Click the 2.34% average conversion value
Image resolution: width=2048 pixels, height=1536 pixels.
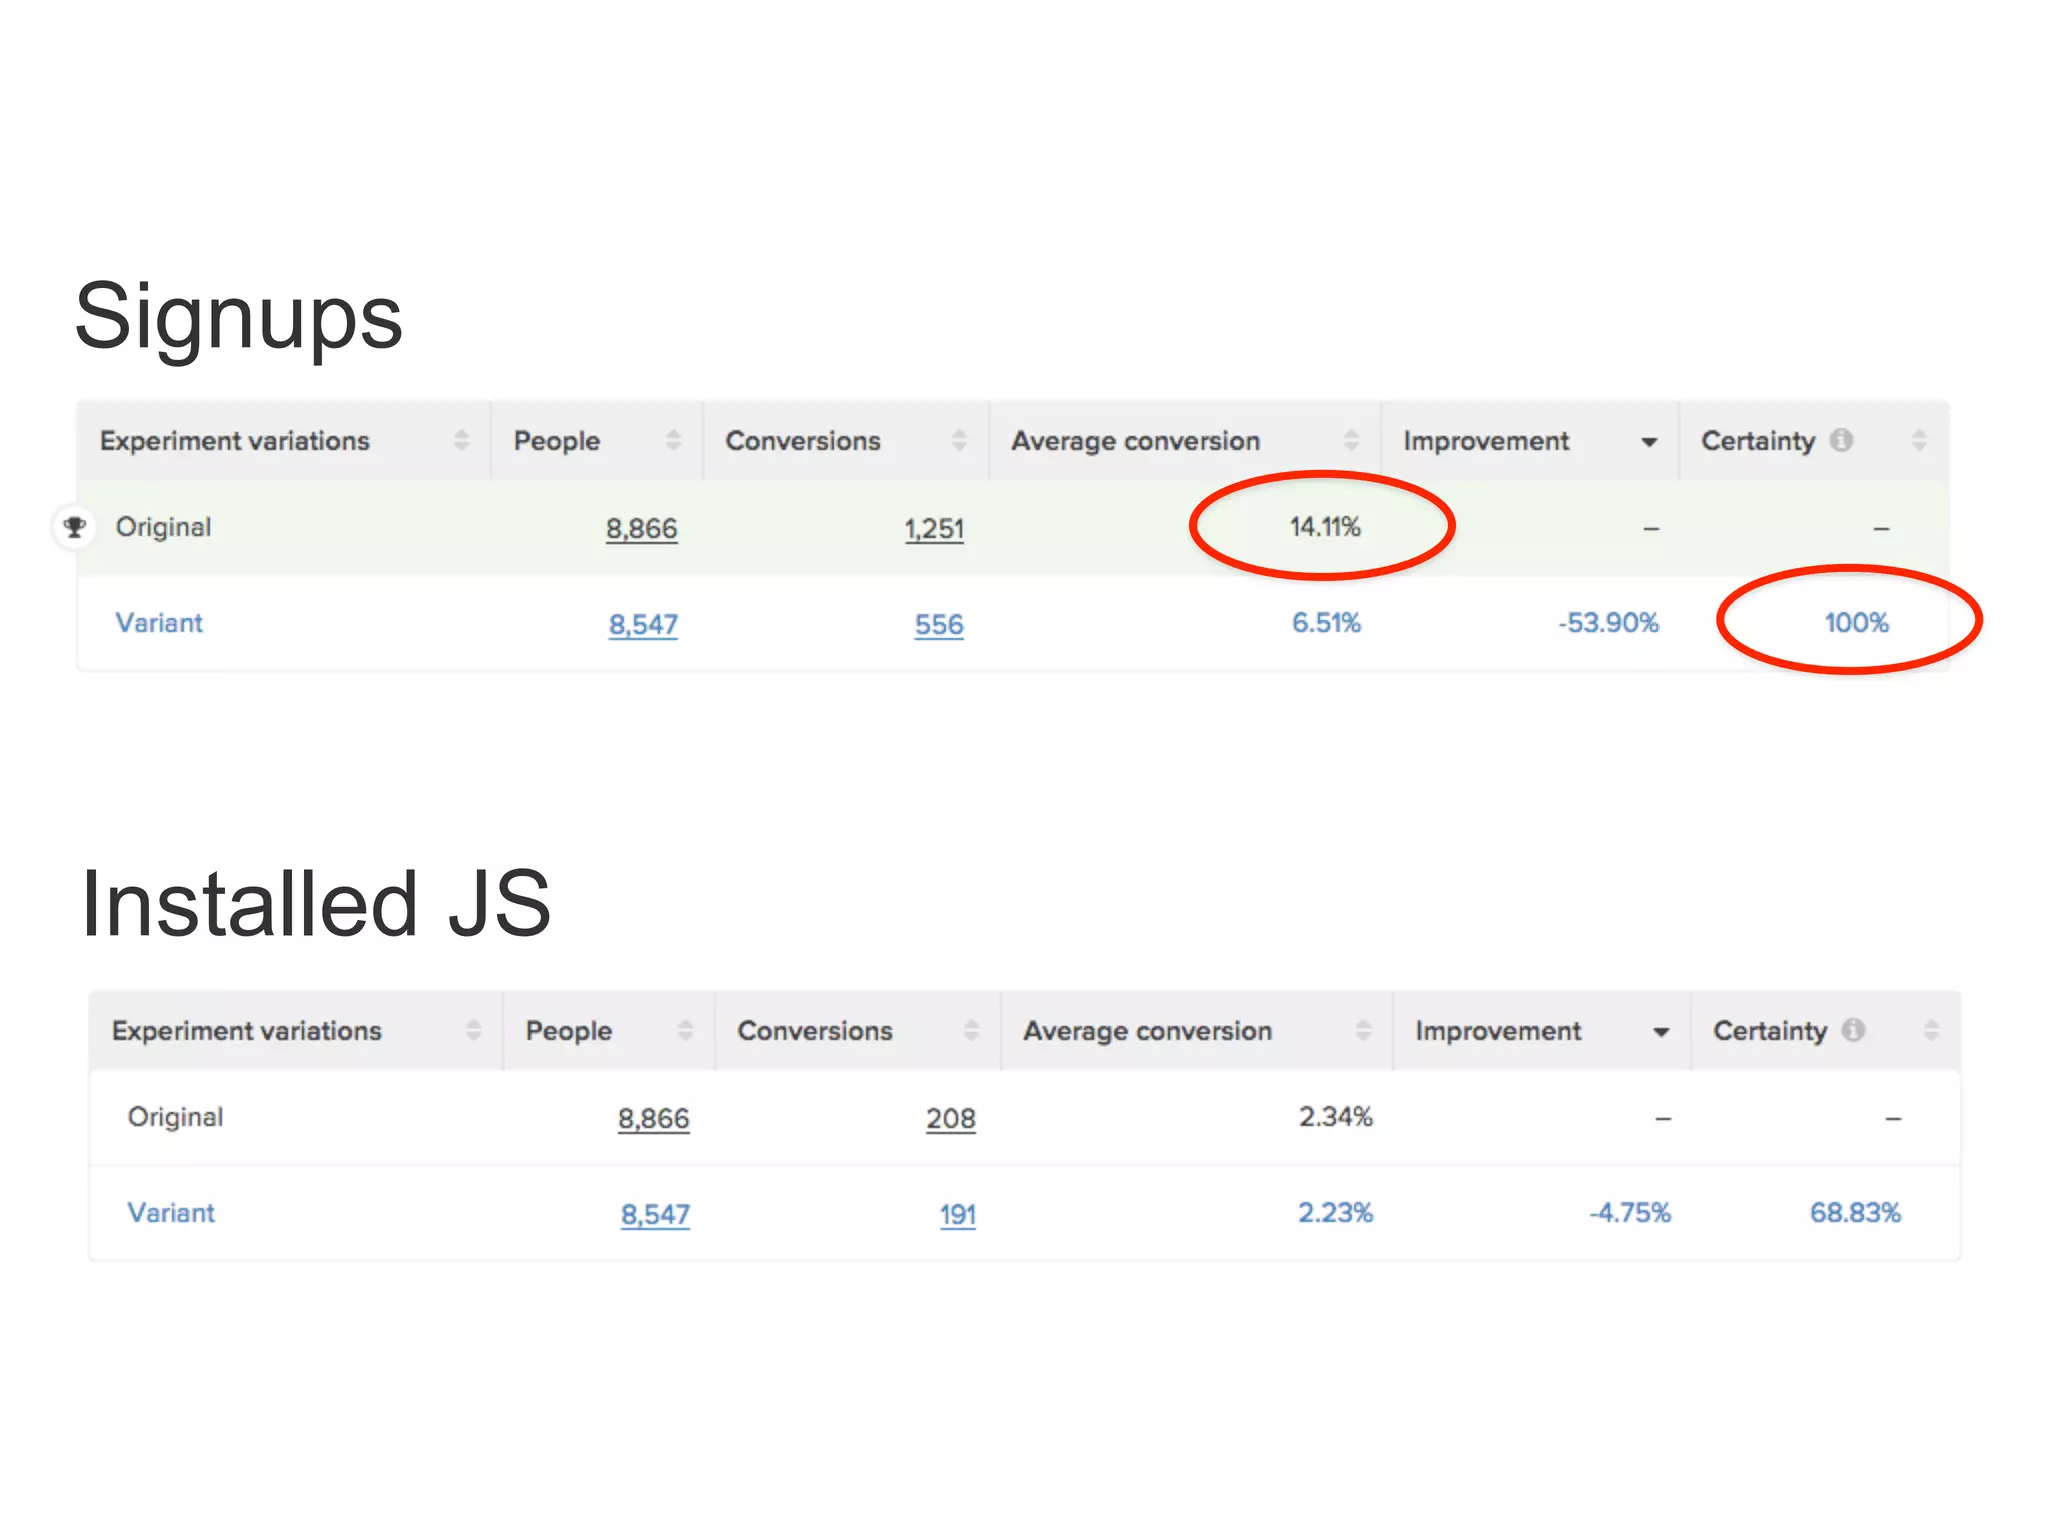click(1336, 1117)
